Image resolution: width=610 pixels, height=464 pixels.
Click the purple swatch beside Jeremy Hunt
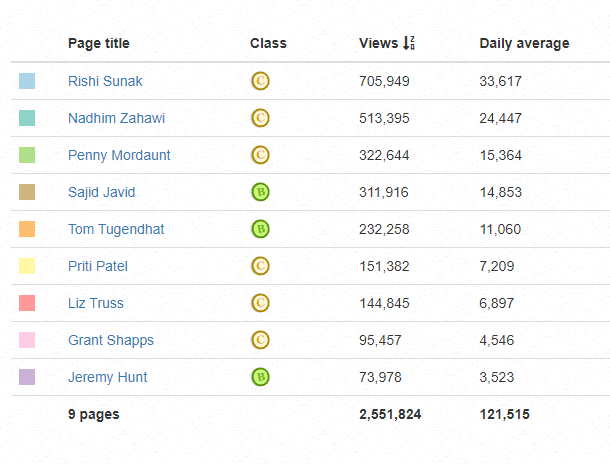click(x=27, y=377)
